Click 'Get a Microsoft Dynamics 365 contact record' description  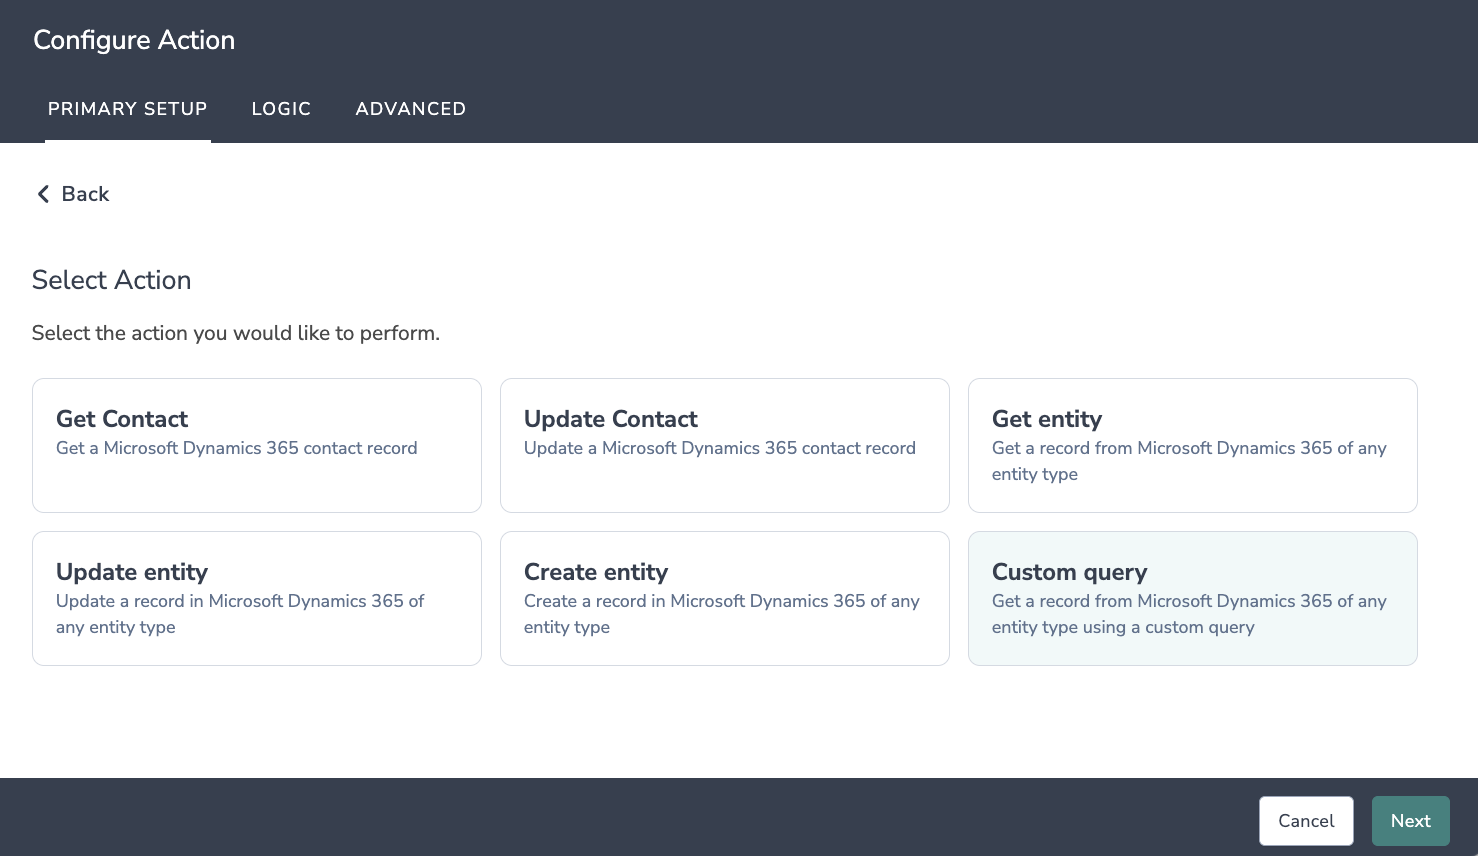(237, 448)
